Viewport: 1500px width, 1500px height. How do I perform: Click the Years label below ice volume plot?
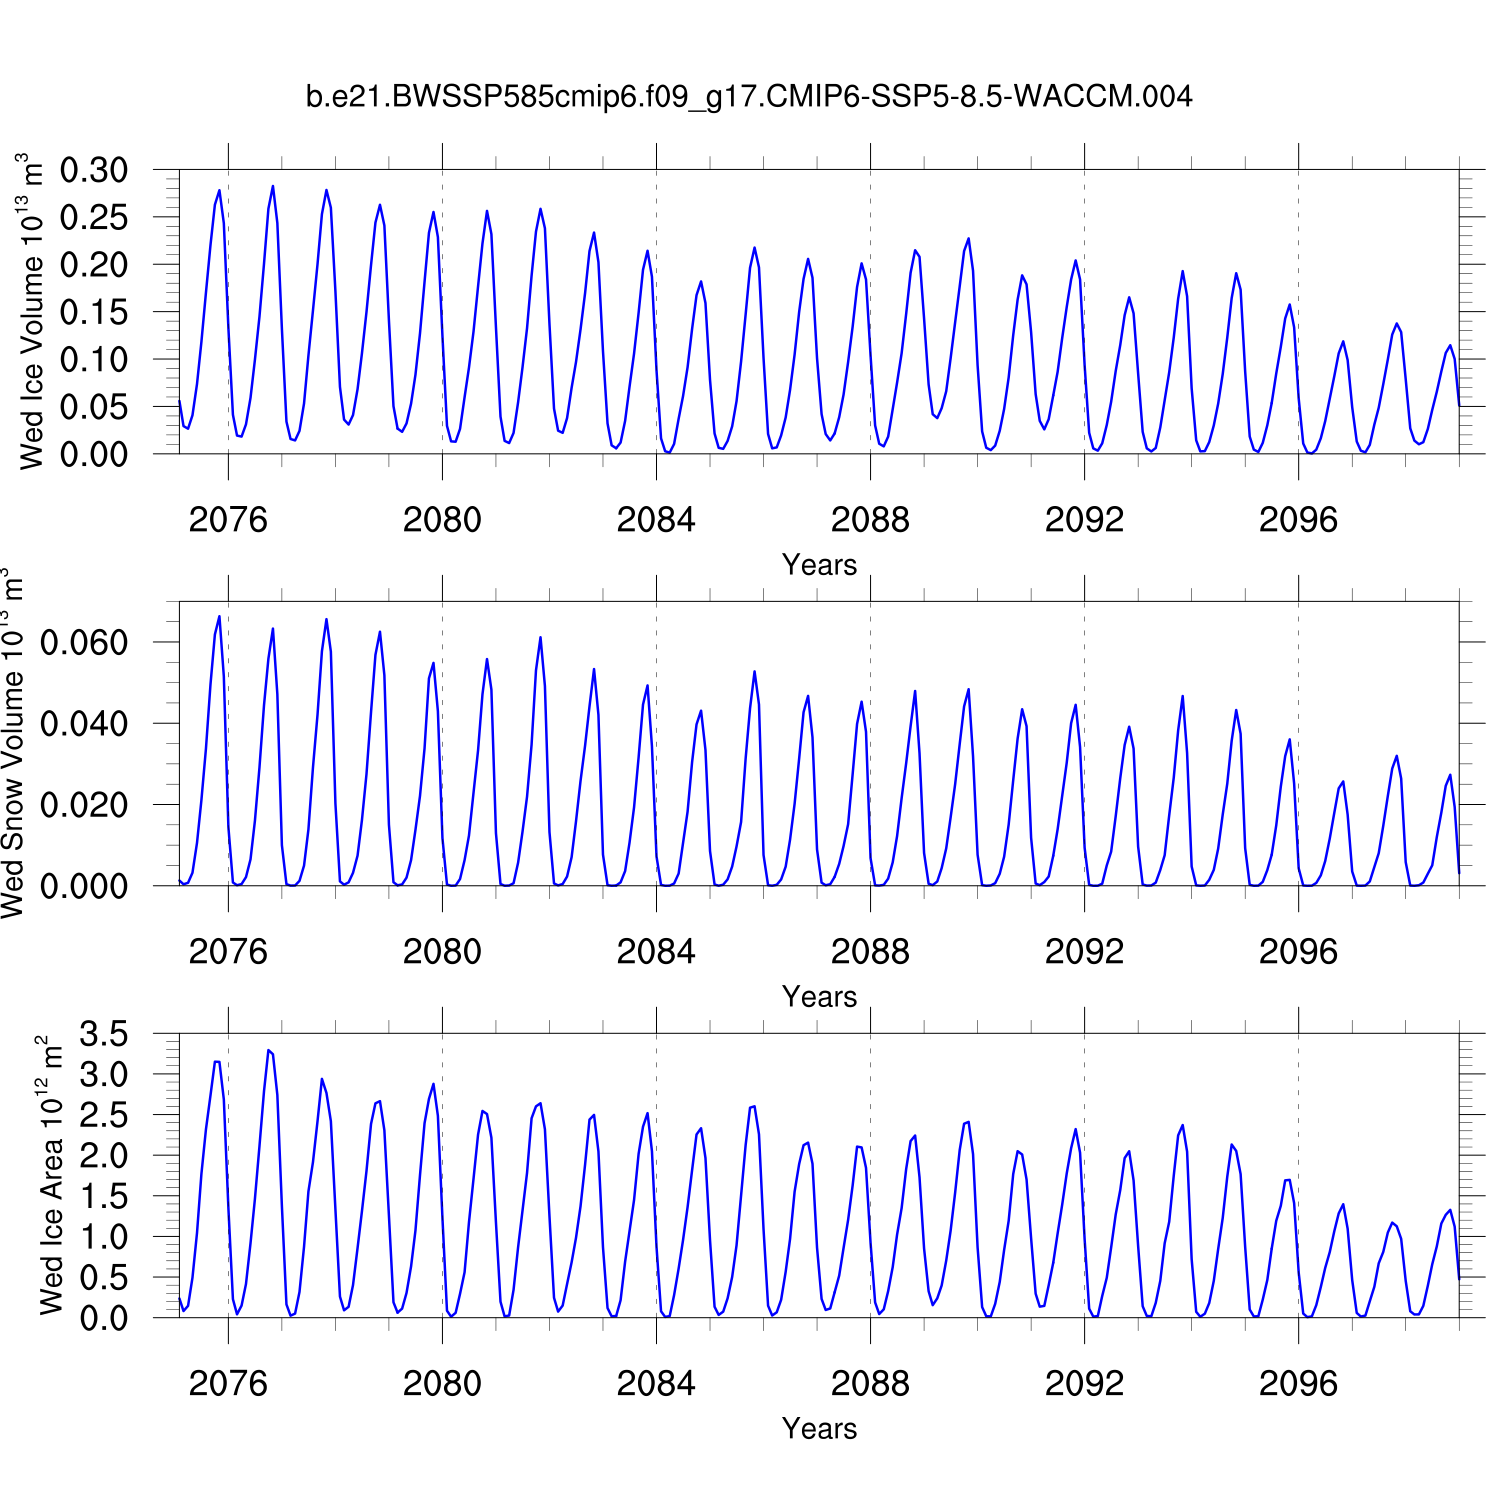(x=819, y=565)
